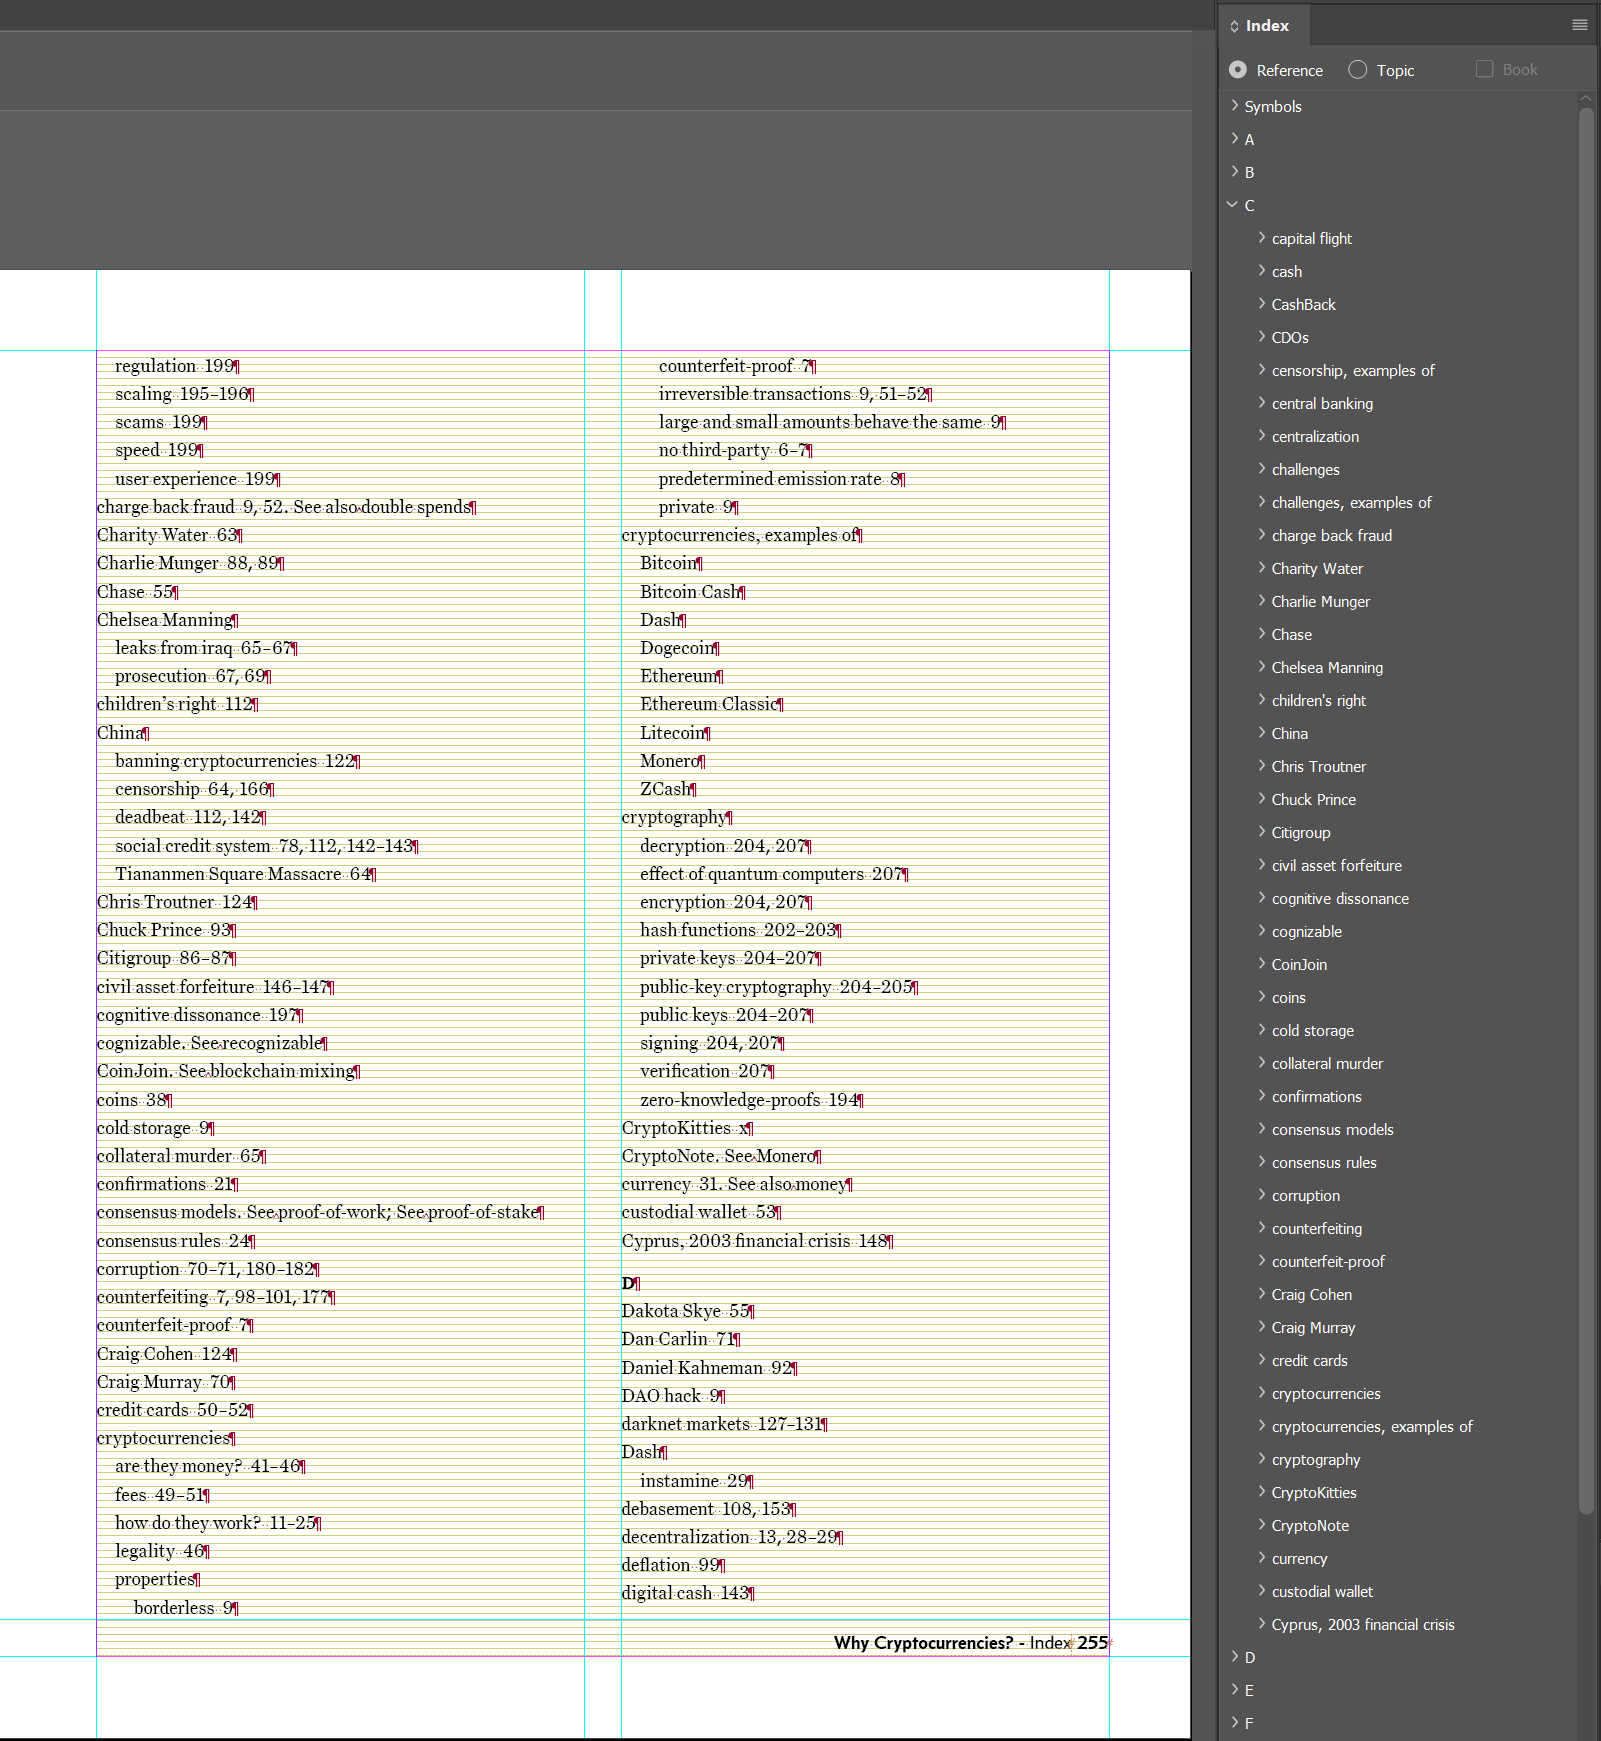Select 'challenges, examples of' entry

tap(1351, 503)
